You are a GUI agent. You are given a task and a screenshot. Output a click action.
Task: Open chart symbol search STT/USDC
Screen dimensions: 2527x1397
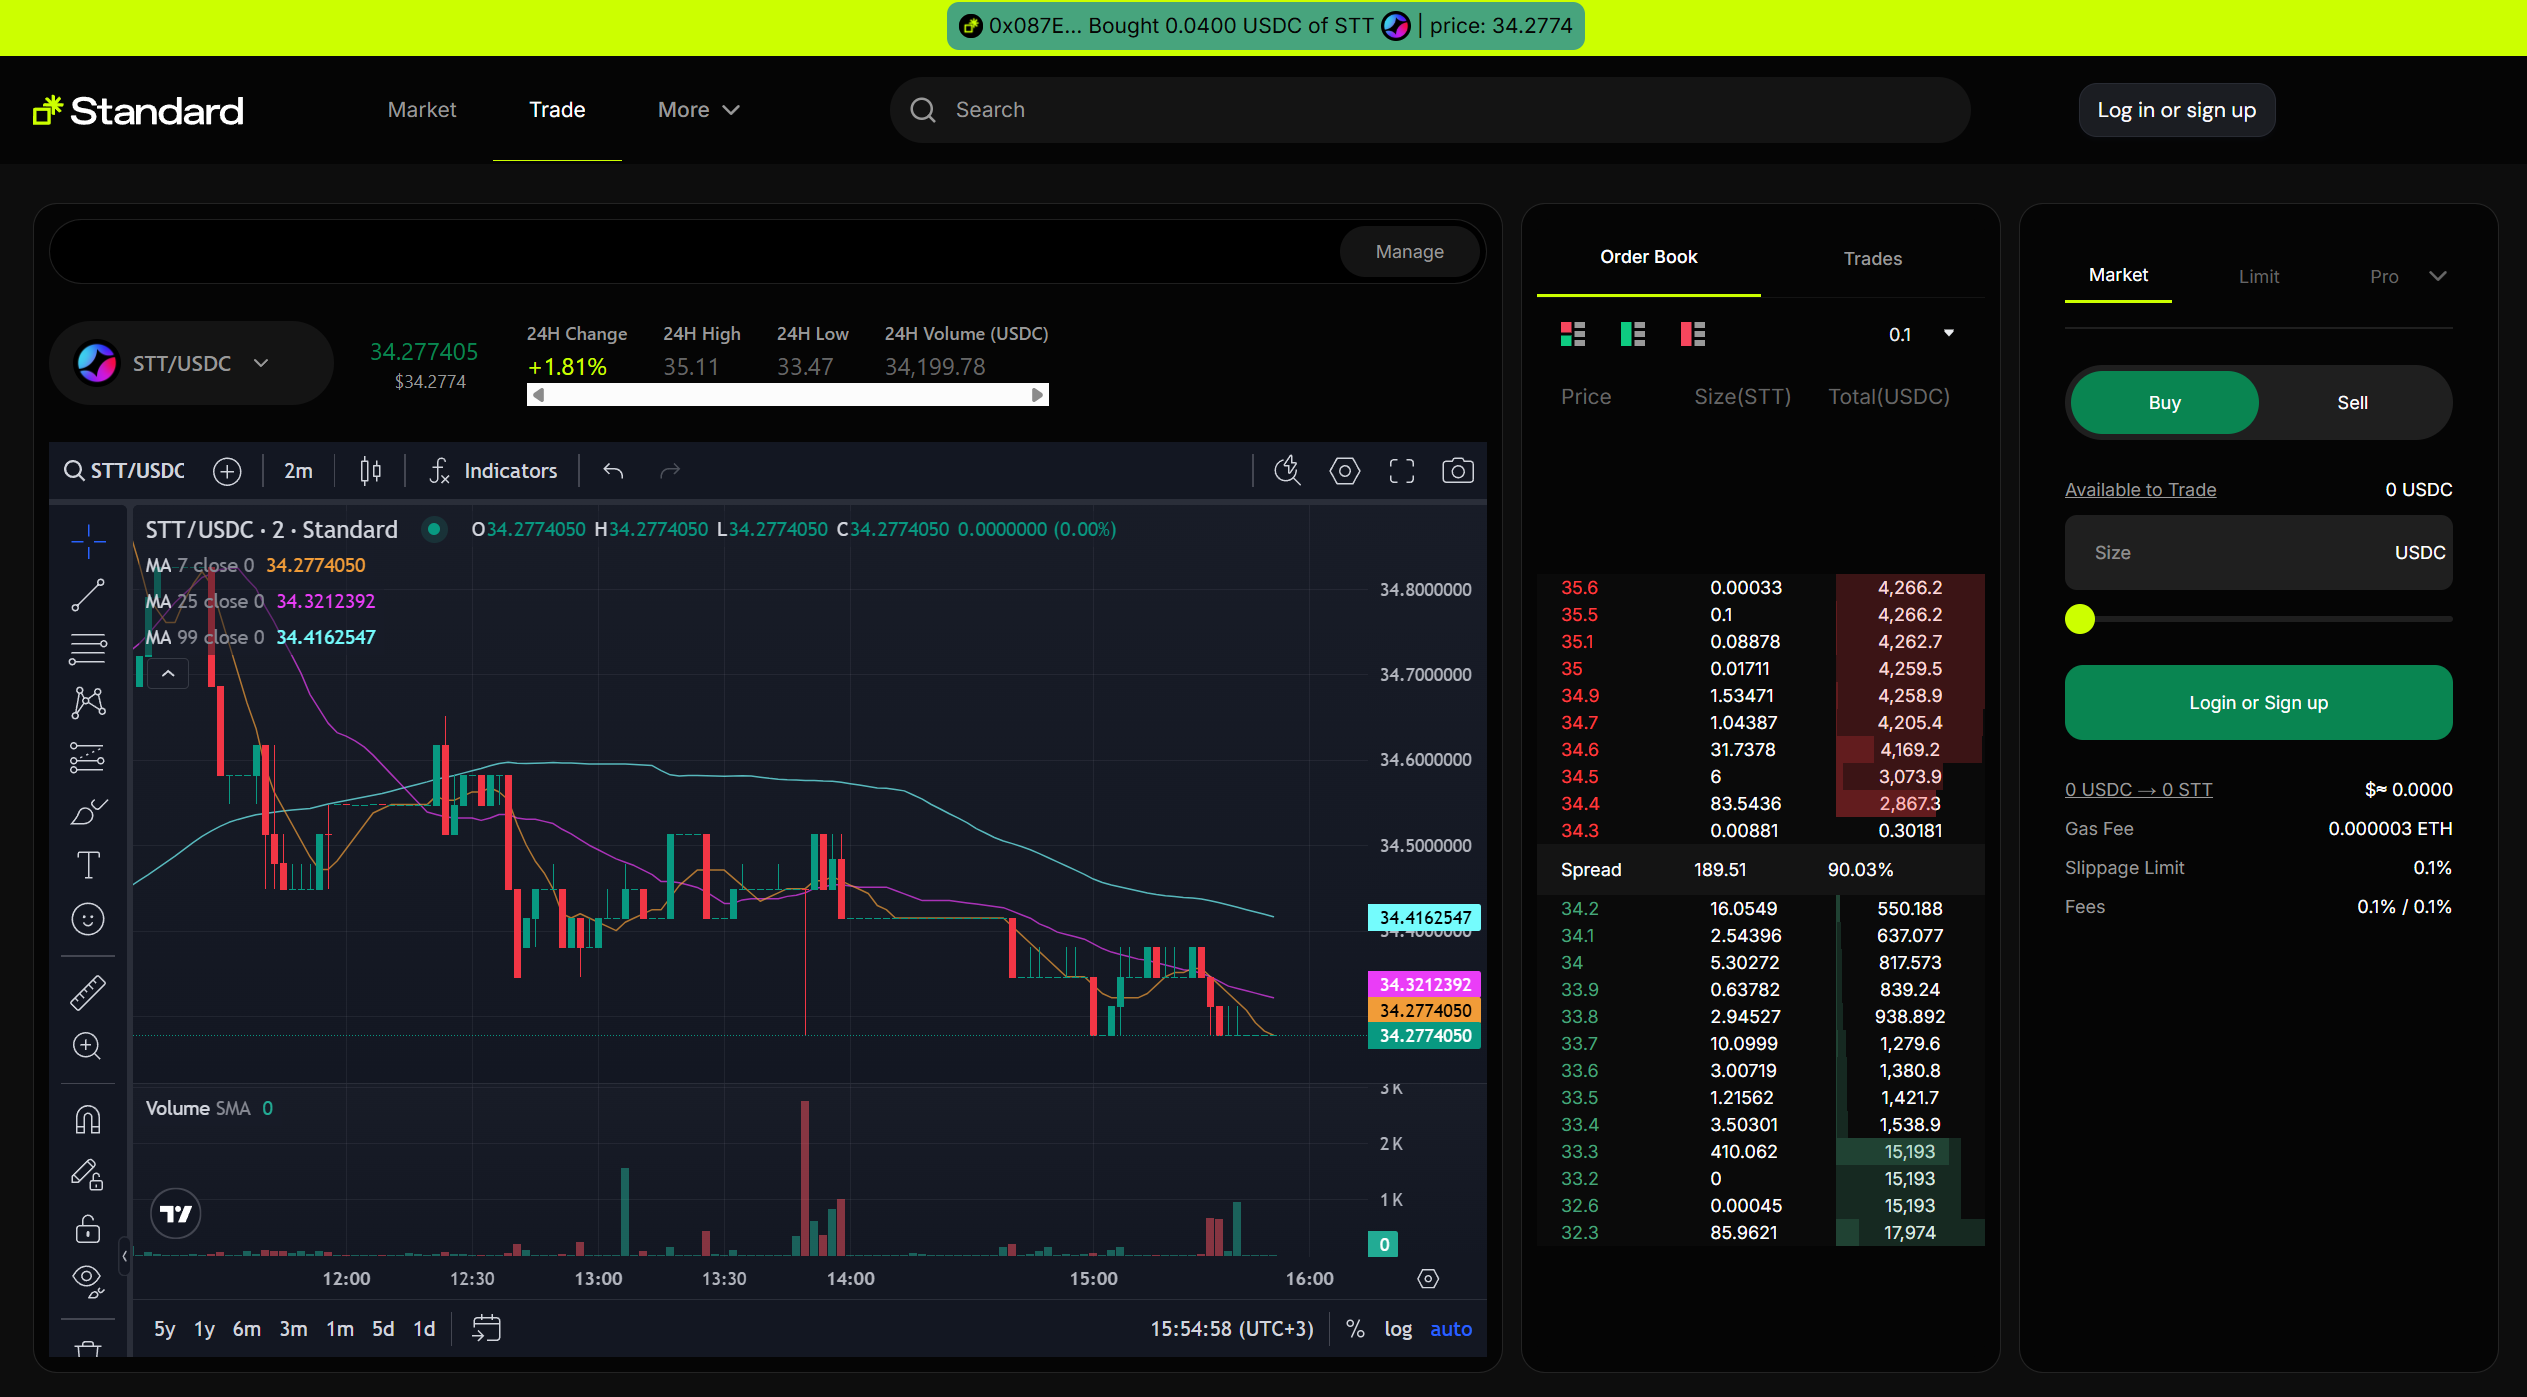[x=125, y=471]
